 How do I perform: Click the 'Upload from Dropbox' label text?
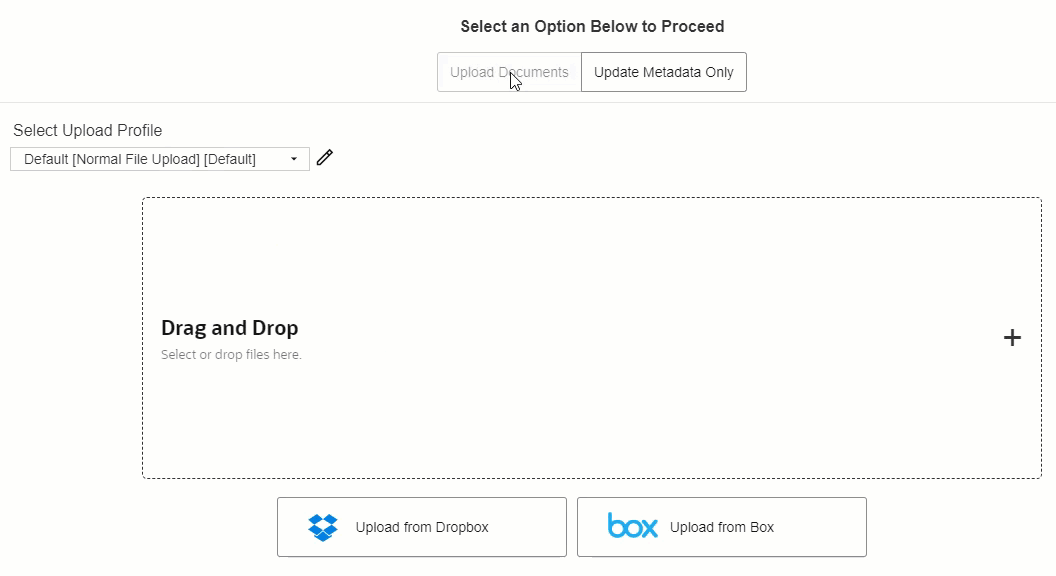coord(422,527)
